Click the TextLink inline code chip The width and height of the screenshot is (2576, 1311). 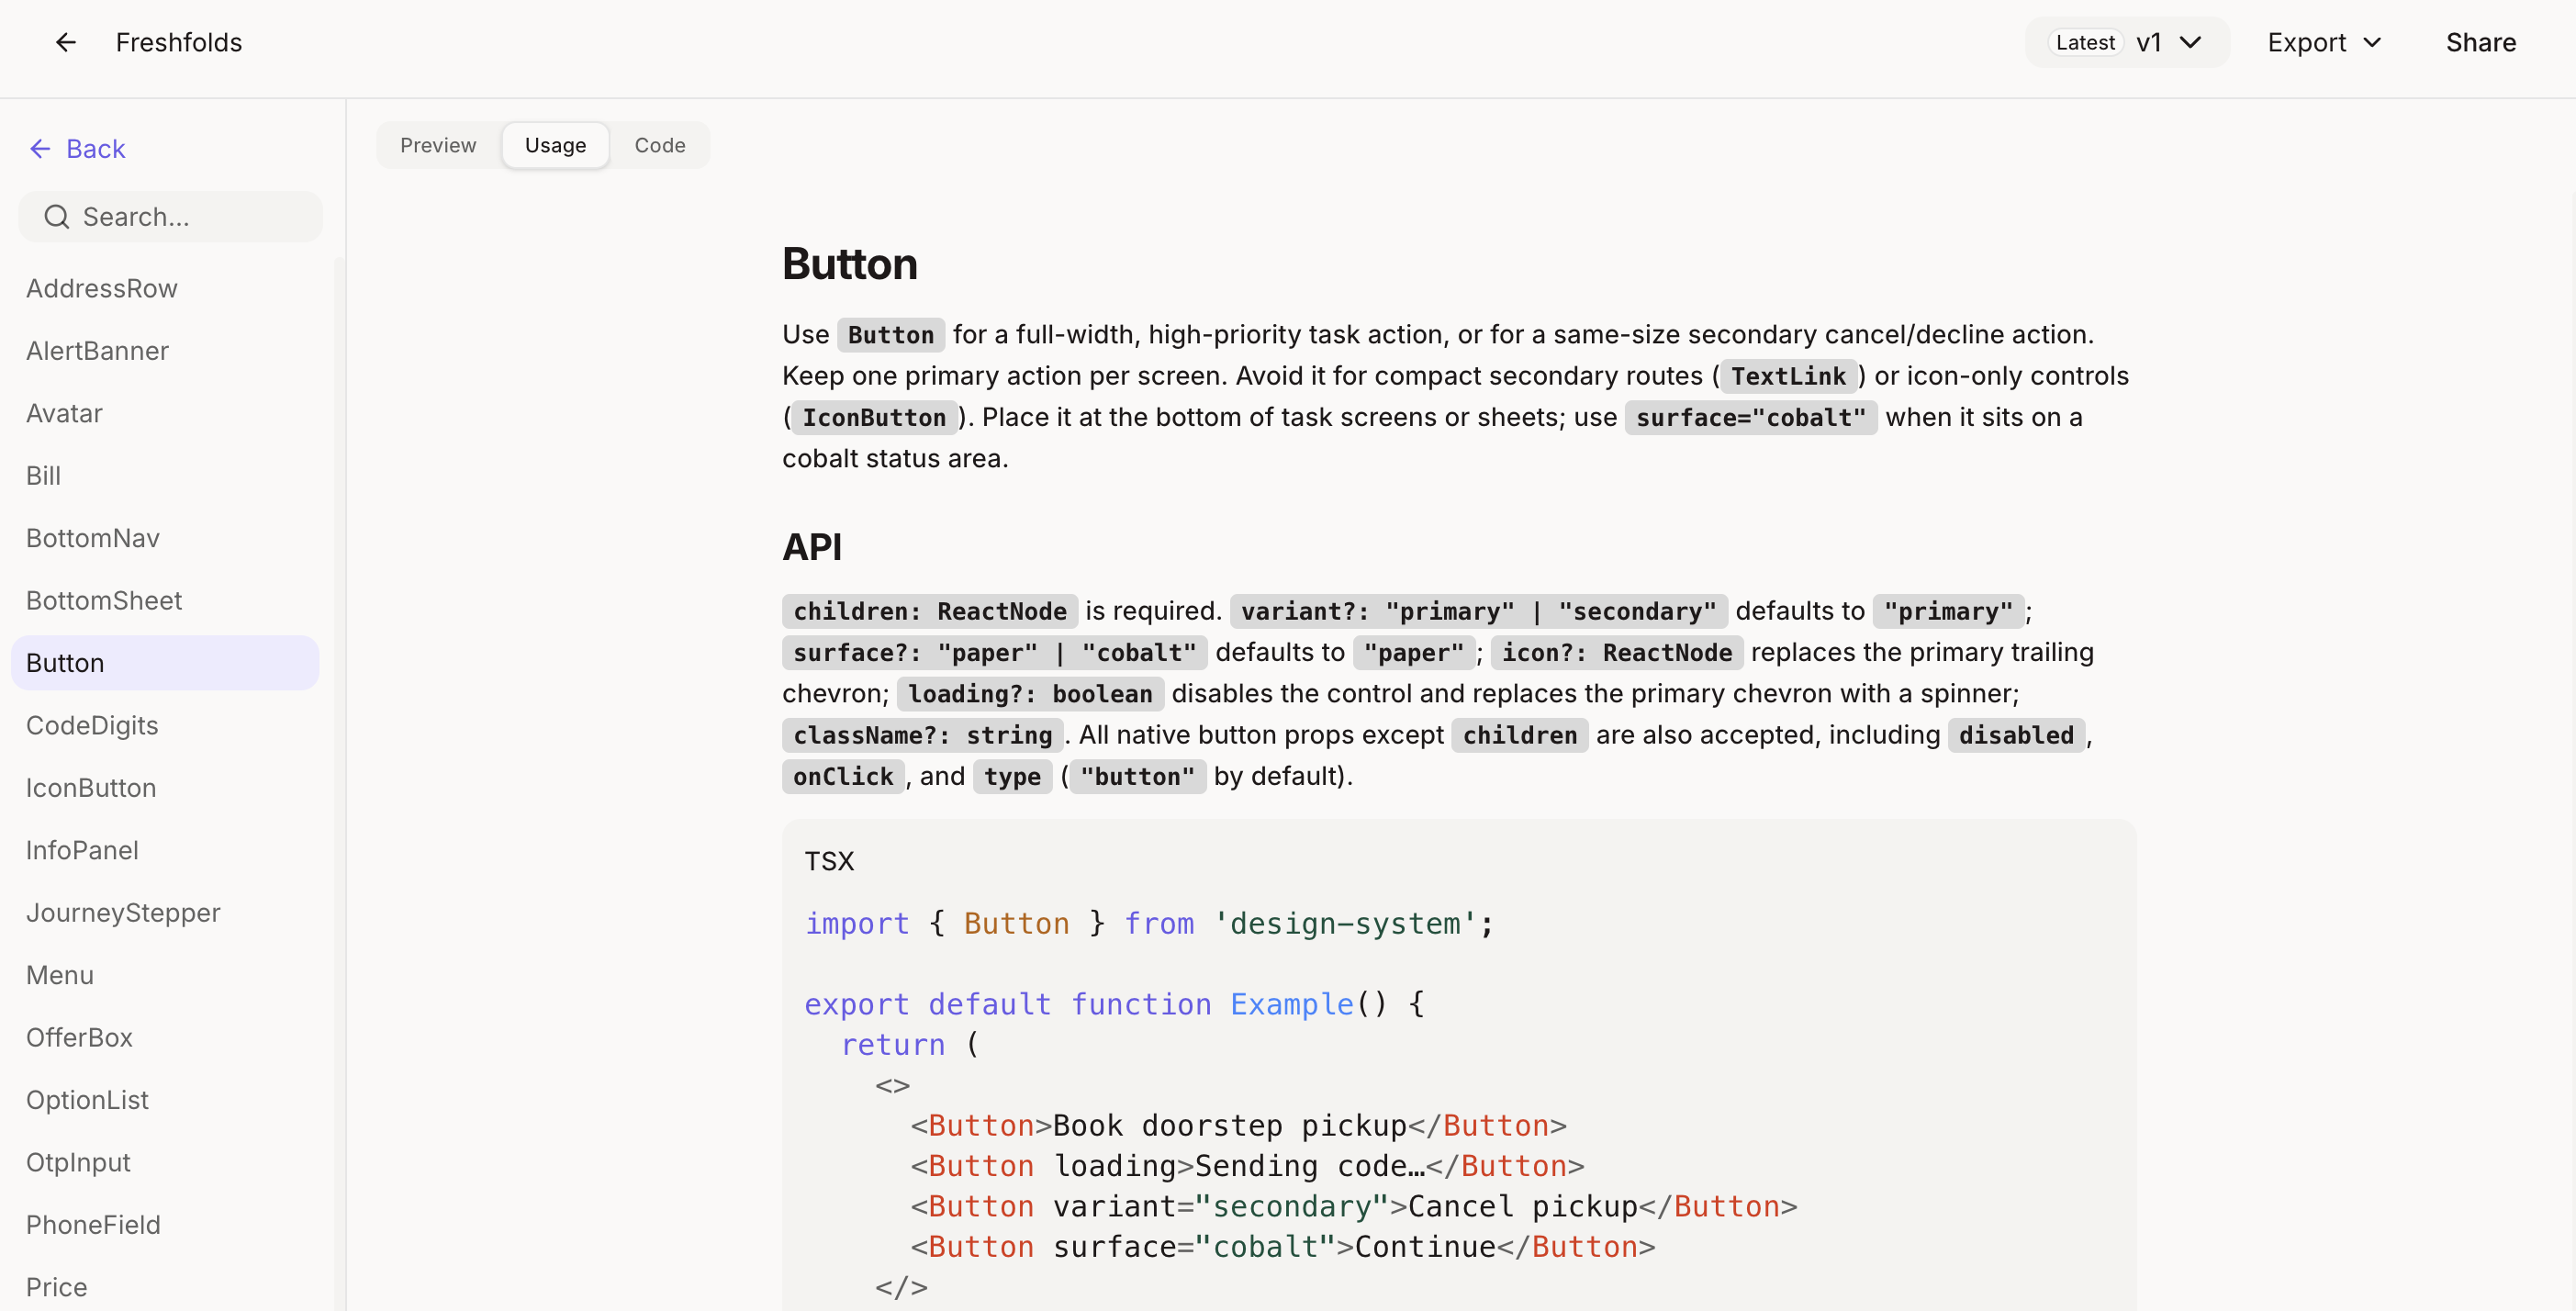(x=1788, y=376)
